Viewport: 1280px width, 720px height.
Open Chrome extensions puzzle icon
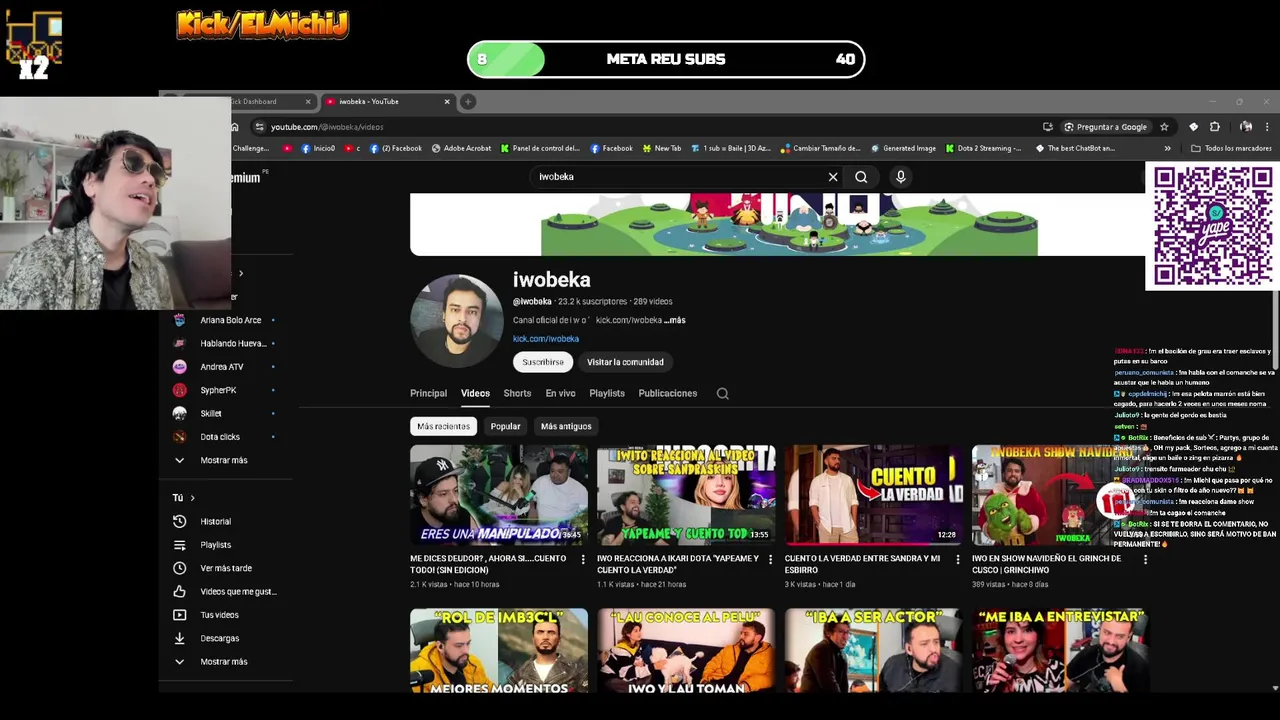[1215, 127]
